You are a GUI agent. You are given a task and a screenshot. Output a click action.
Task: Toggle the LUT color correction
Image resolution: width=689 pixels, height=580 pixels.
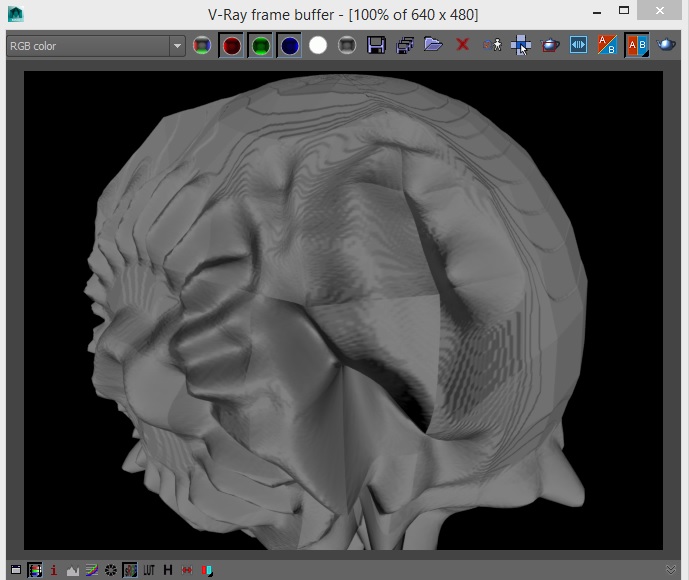click(148, 570)
